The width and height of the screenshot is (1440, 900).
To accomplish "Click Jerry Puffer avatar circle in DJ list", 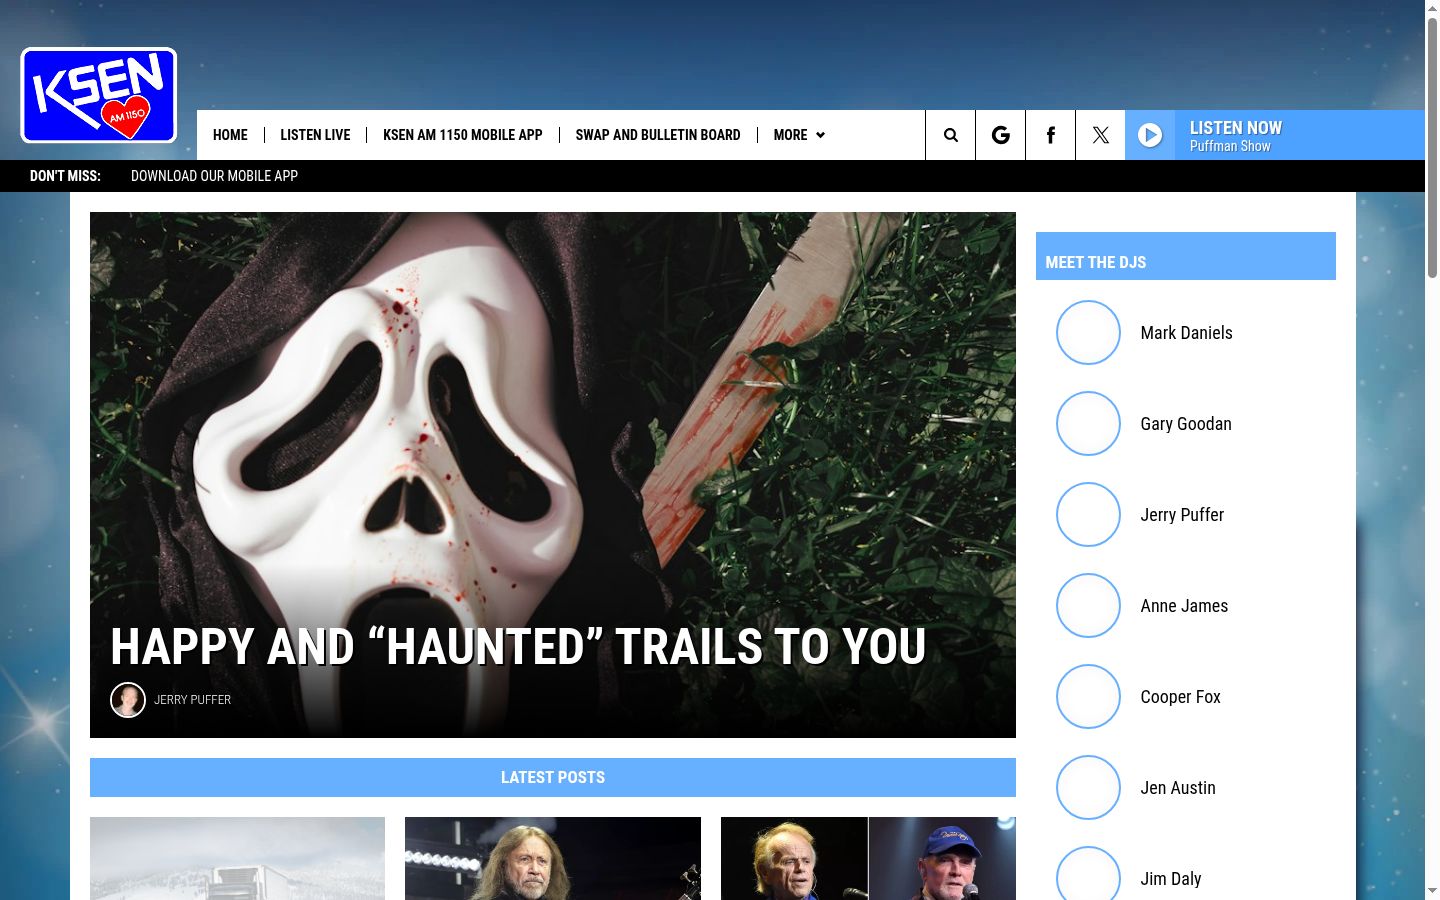I will (x=1088, y=515).
